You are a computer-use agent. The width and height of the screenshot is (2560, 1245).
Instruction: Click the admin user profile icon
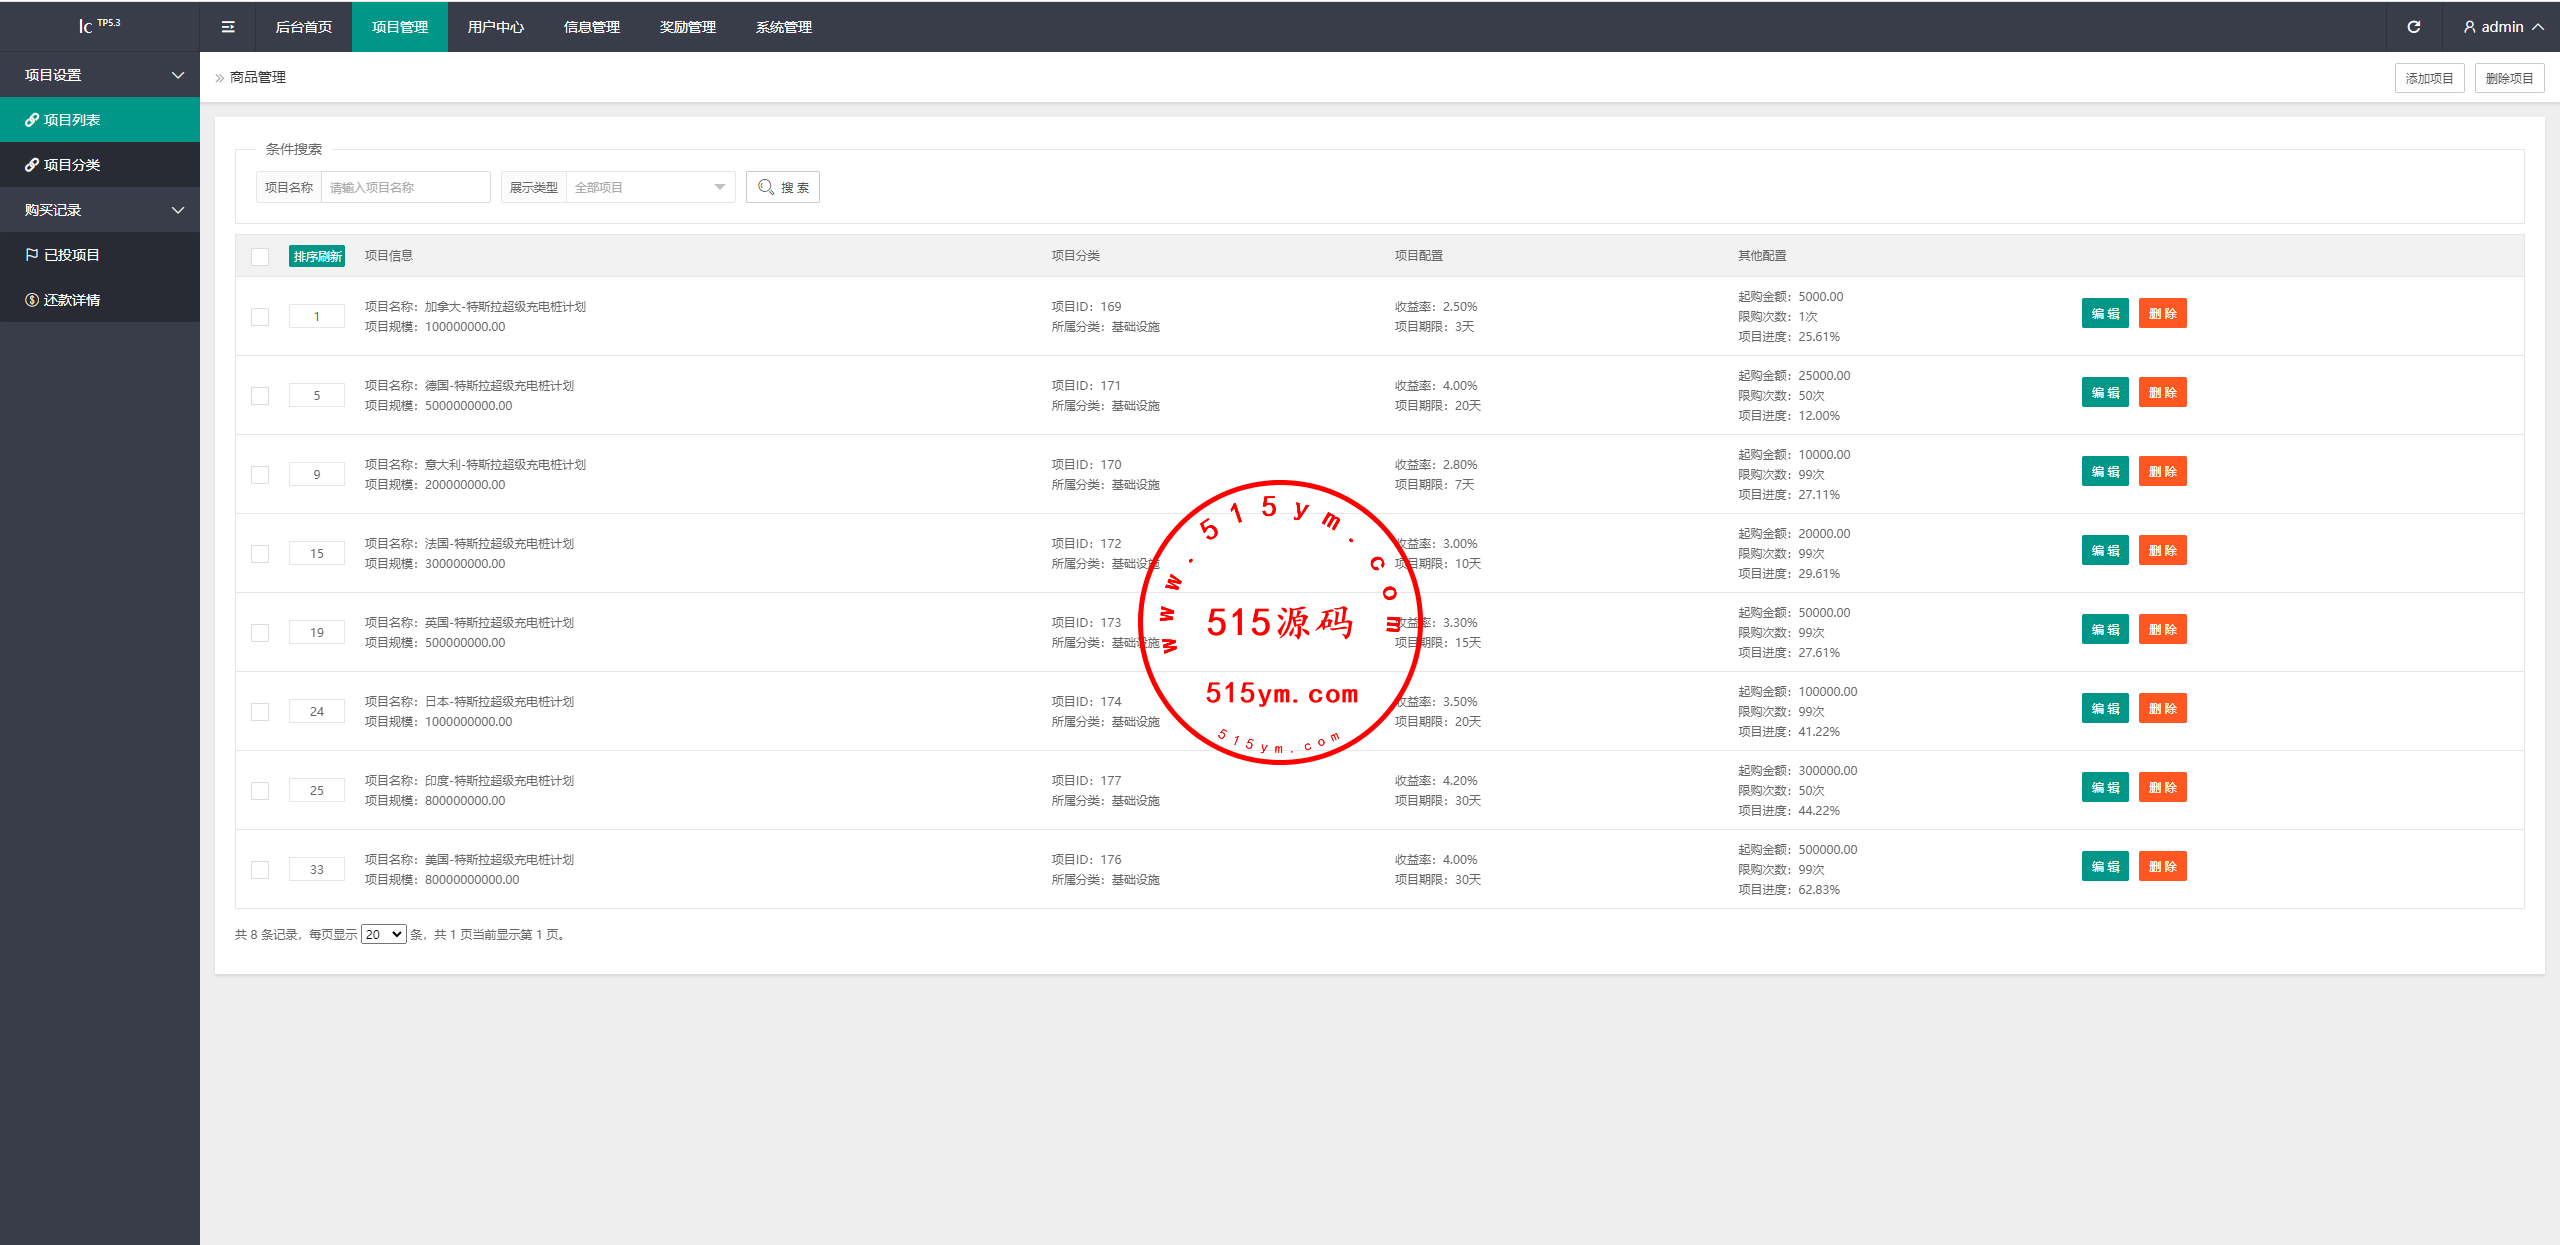pyautogui.click(x=2469, y=27)
